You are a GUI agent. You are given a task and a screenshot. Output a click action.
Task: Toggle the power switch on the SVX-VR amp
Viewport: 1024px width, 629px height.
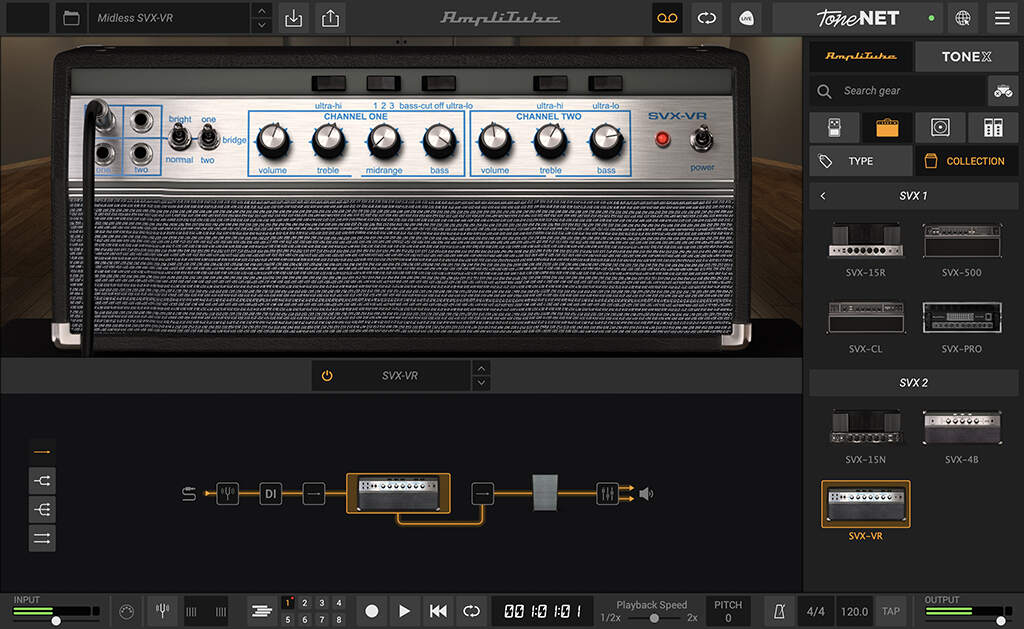pyautogui.click(x=703, y=140)
